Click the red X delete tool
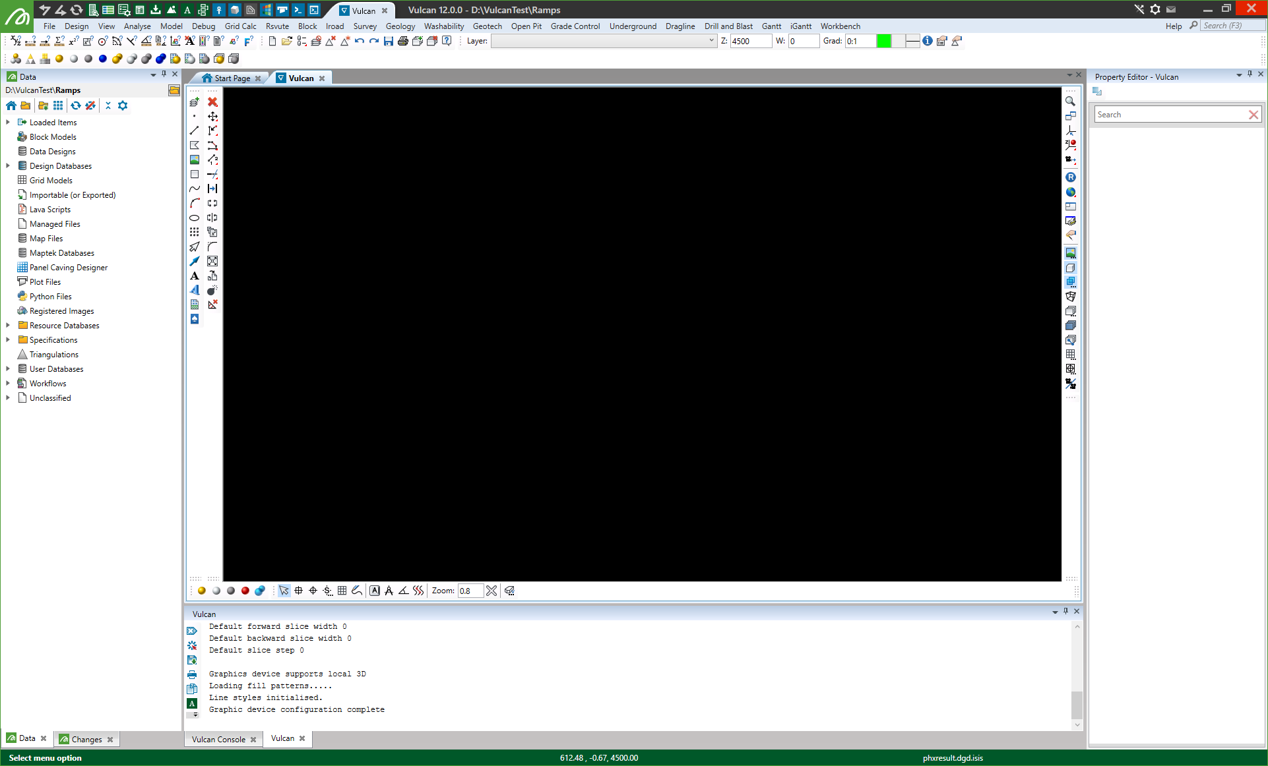 pyautogui.click(x=213, y=102)
